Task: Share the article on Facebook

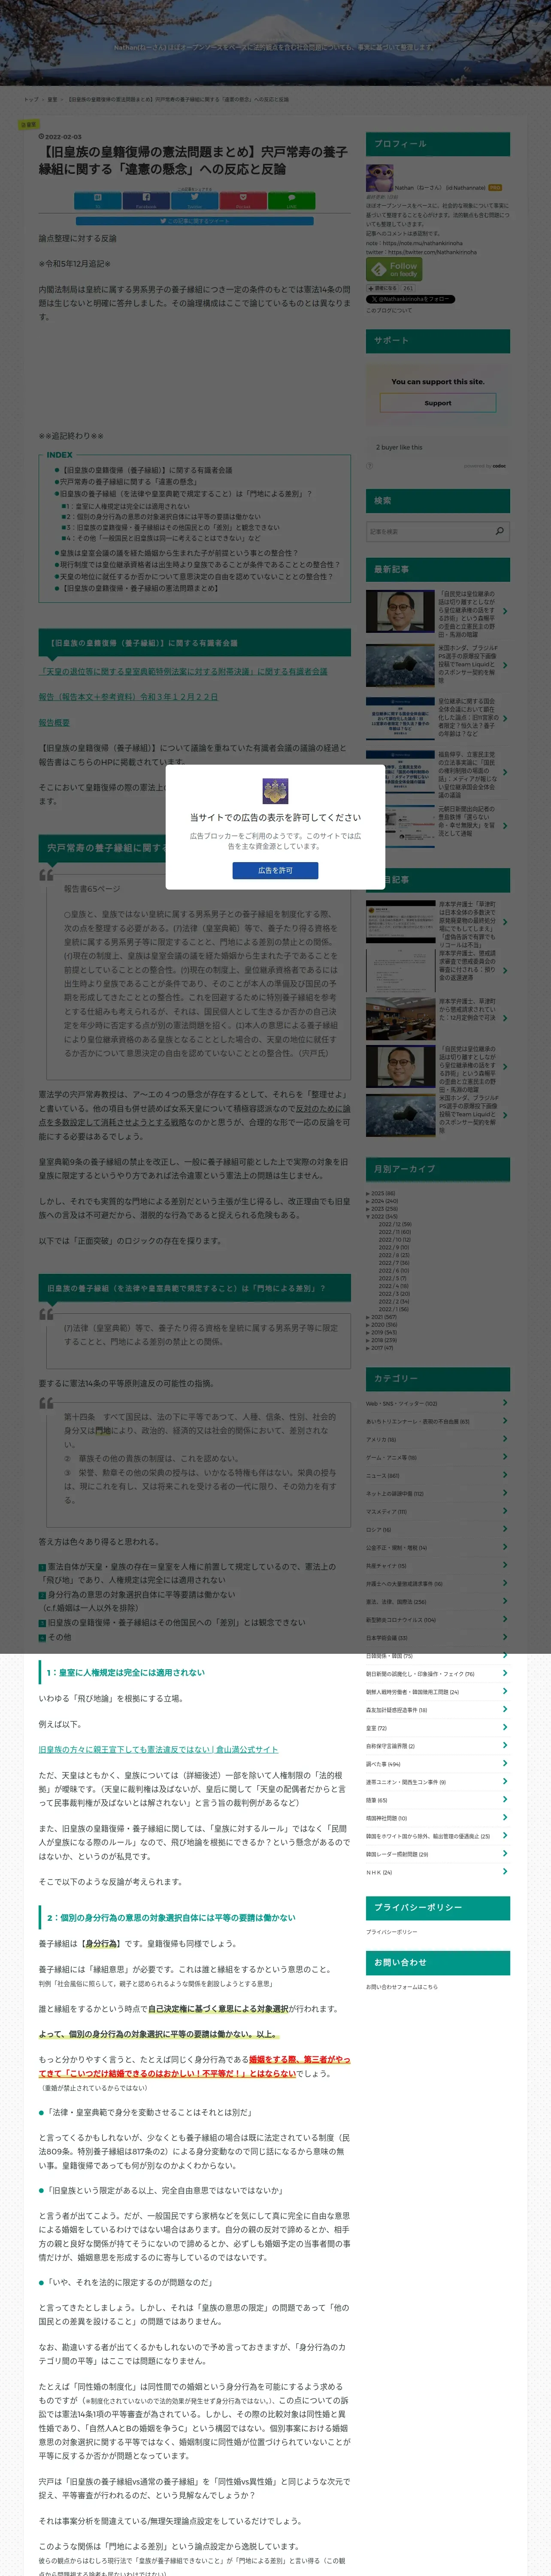Action: [146, 200]
